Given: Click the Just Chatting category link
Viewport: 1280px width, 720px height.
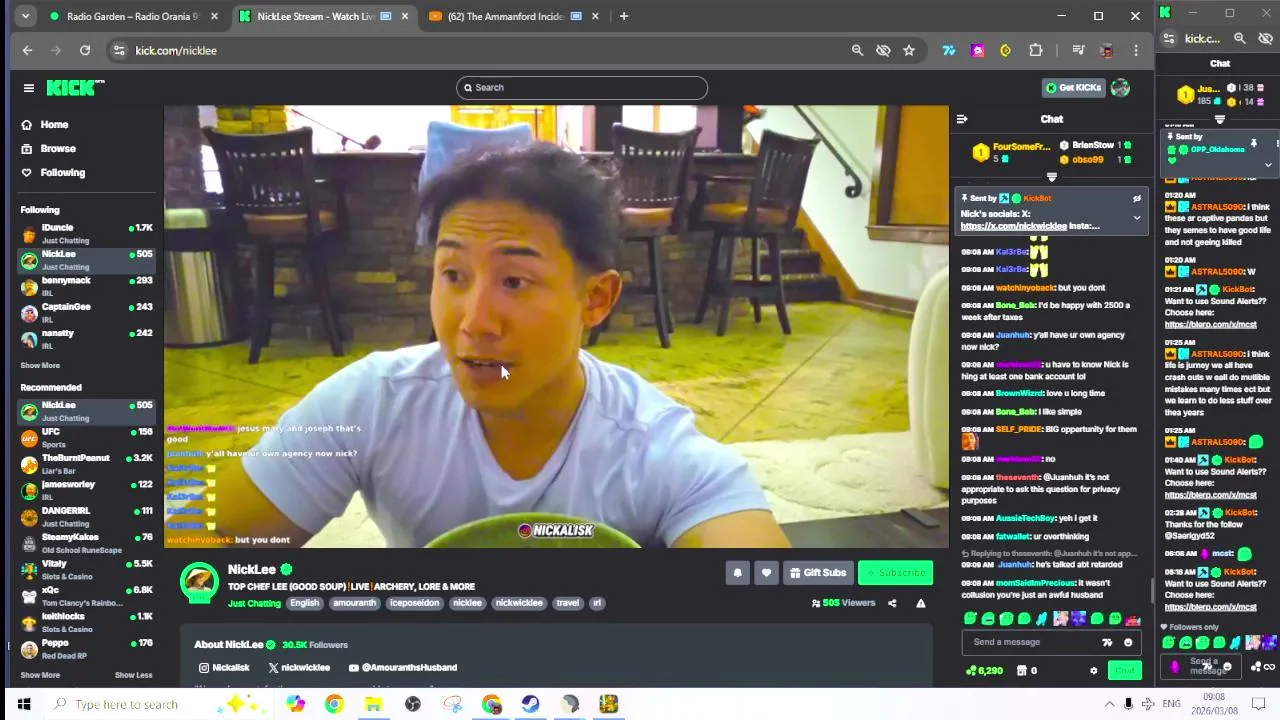Looking at the screenshot, I should (254, 604).
